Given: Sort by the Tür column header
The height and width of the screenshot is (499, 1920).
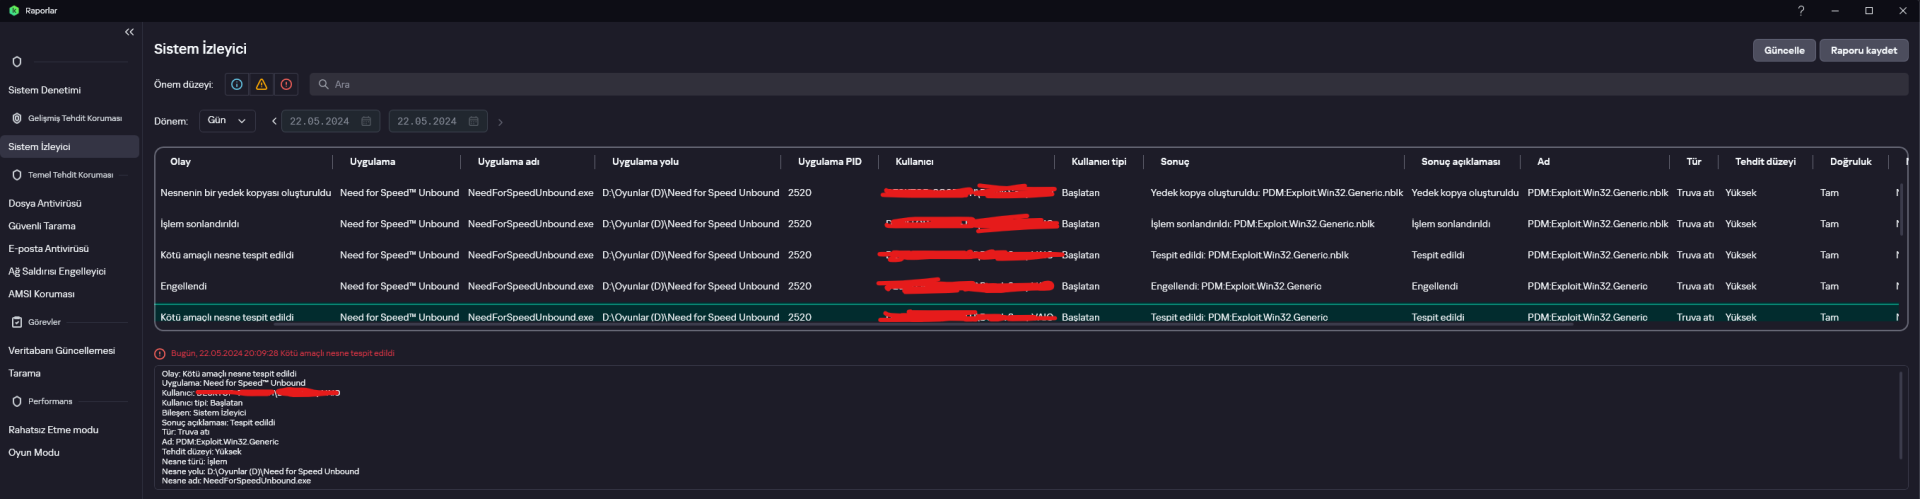Looking at the screenshot, I should 1693,161.
